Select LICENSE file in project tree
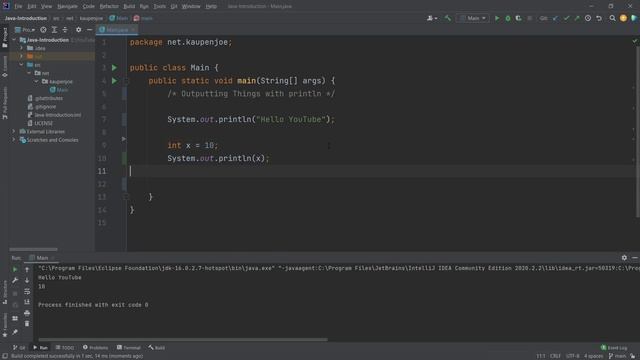The width and height of the screenshot is (640, 360). tap(40, 123)
